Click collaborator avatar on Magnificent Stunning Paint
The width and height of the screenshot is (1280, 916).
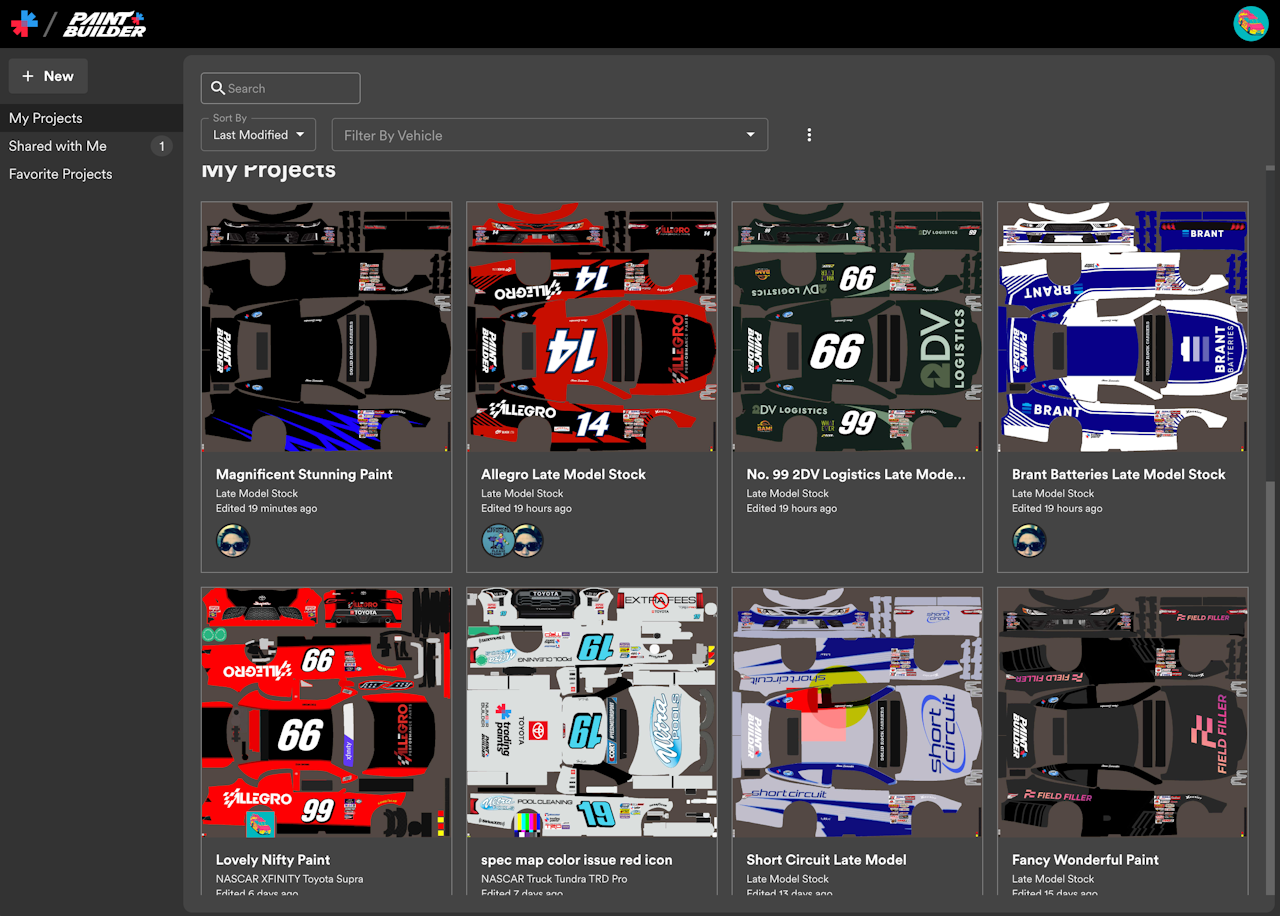pyautogui.click(x=233, y=541)
